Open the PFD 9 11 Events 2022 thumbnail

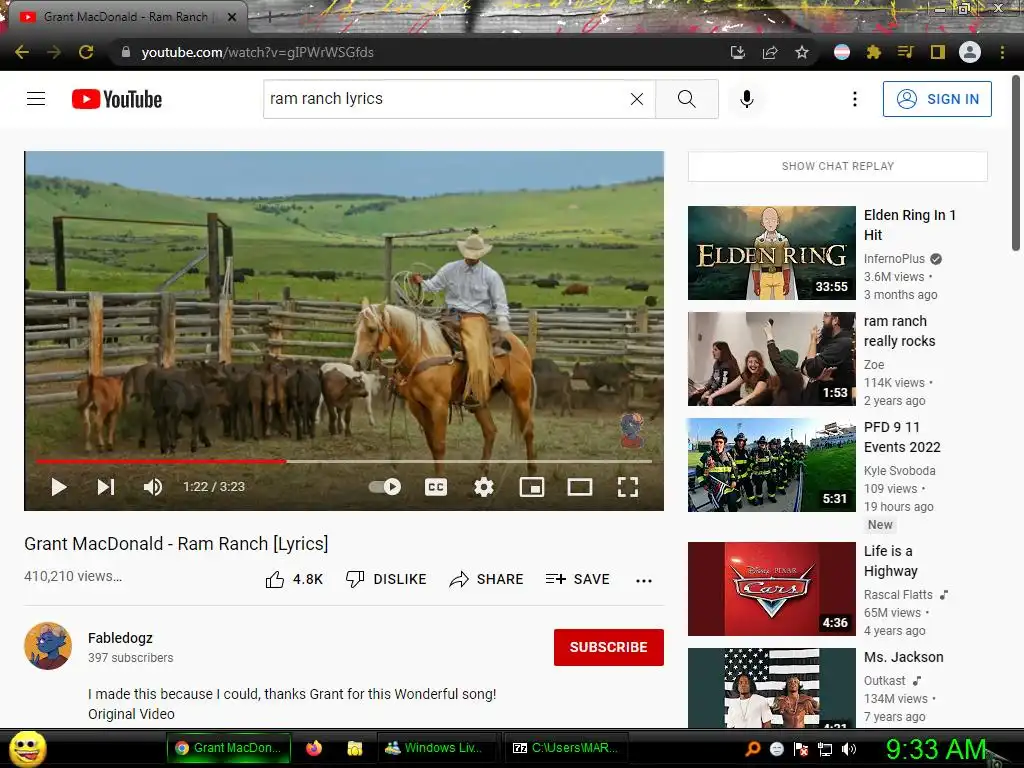(771, 464)
